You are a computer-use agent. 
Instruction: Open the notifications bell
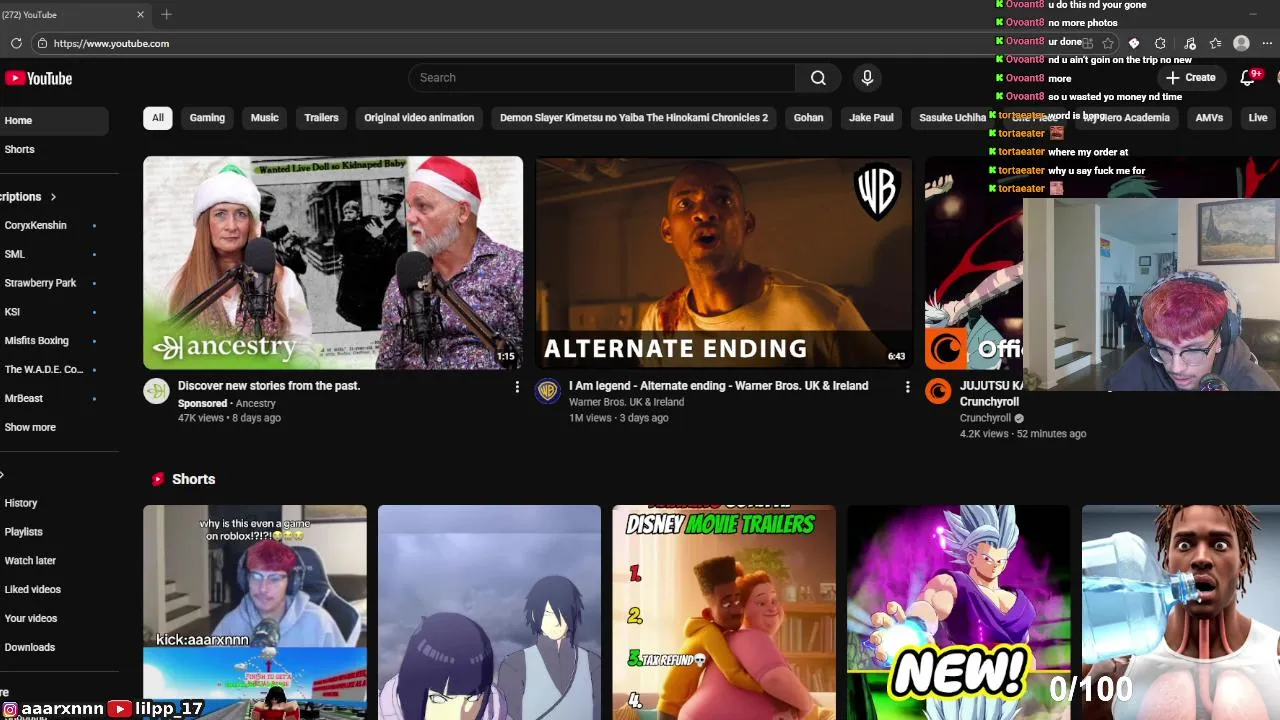pyautogui.click(x=1248, y=78)
